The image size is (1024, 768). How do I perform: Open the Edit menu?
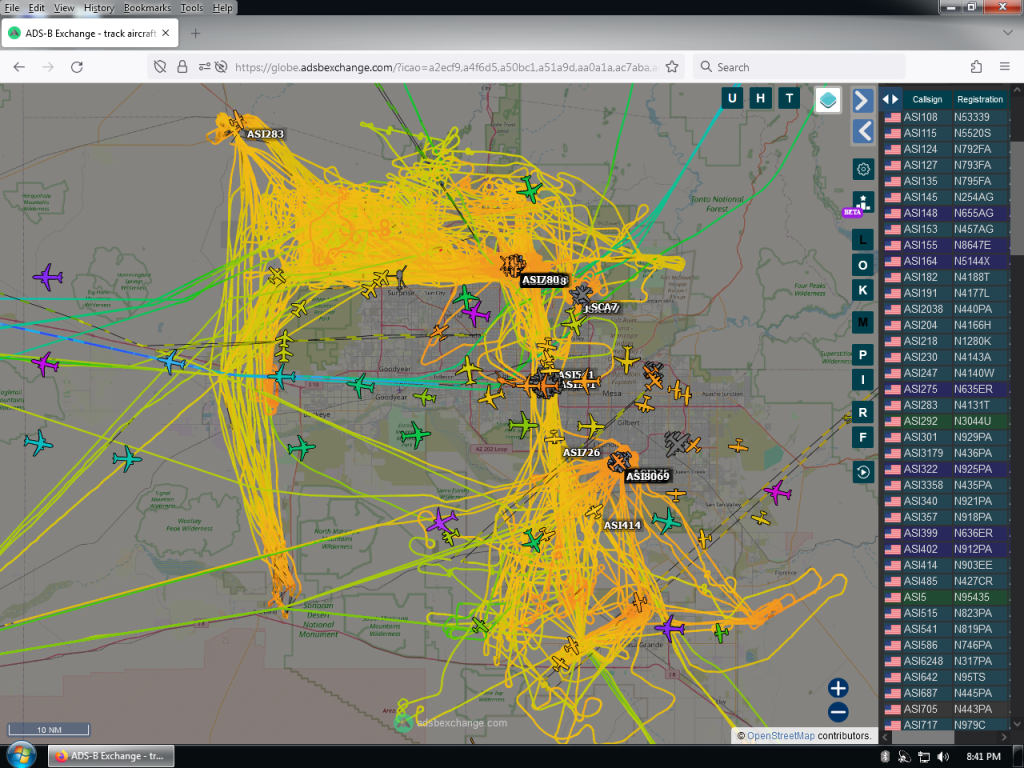[37, 8]
